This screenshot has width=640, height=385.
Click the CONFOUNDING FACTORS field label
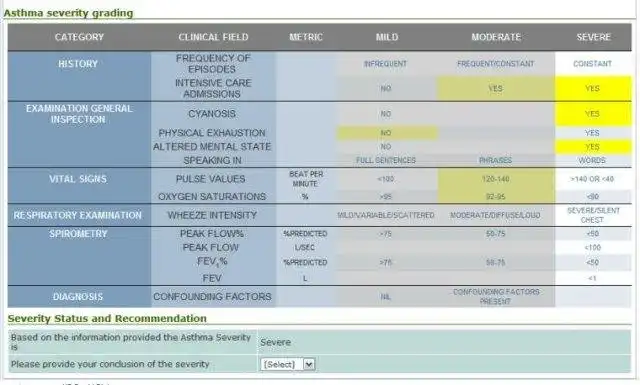[x=212, y=297]
